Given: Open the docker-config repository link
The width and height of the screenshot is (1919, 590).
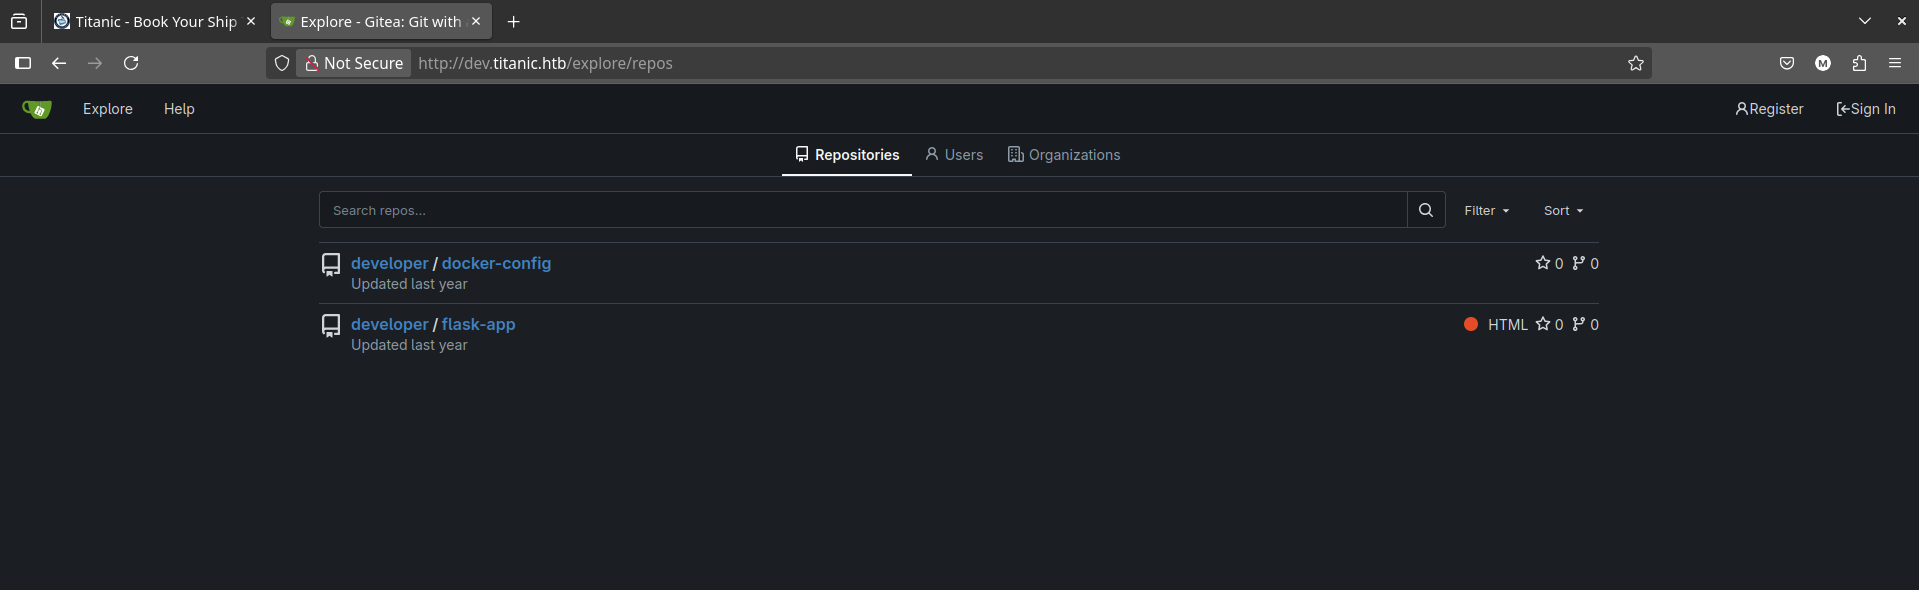Looking at the screenshot, I should [496, 263].
